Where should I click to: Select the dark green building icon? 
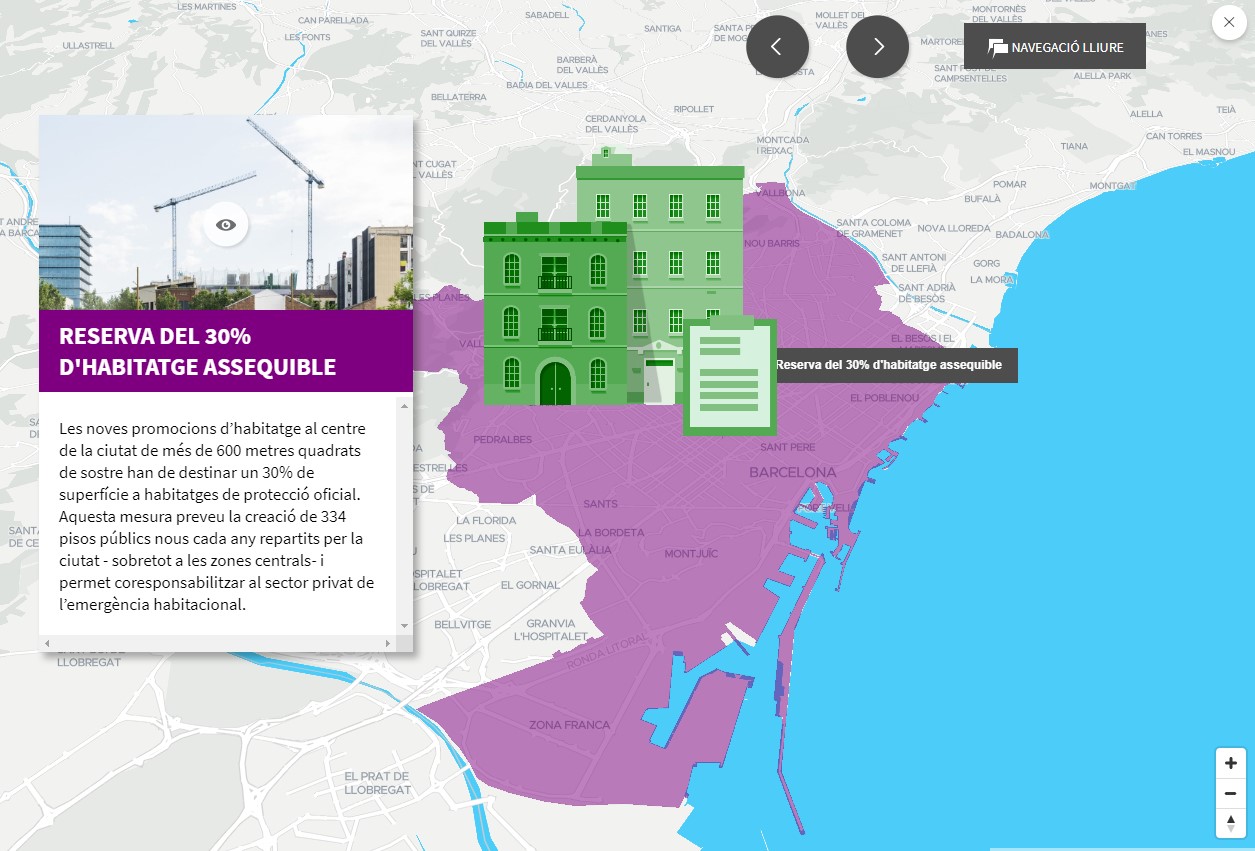[554, 315]
